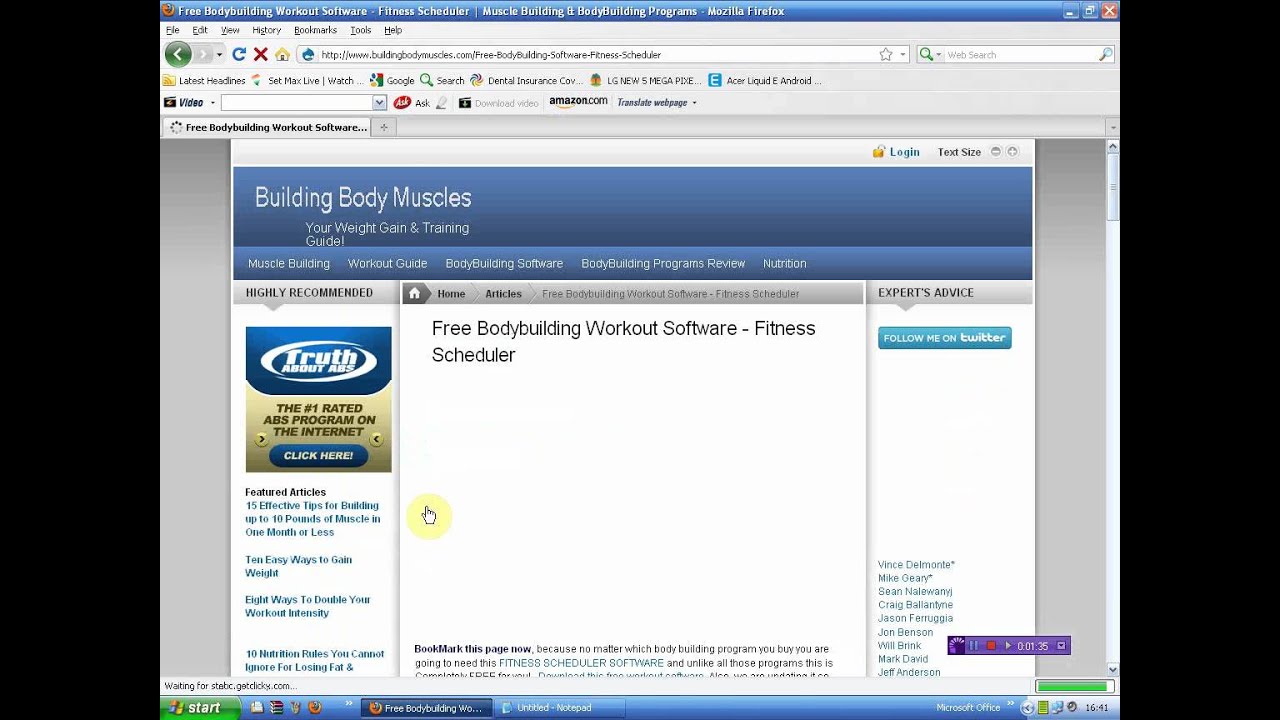
Task: Open the address bar URL history dropdown
Action: (x=902, y=54)
